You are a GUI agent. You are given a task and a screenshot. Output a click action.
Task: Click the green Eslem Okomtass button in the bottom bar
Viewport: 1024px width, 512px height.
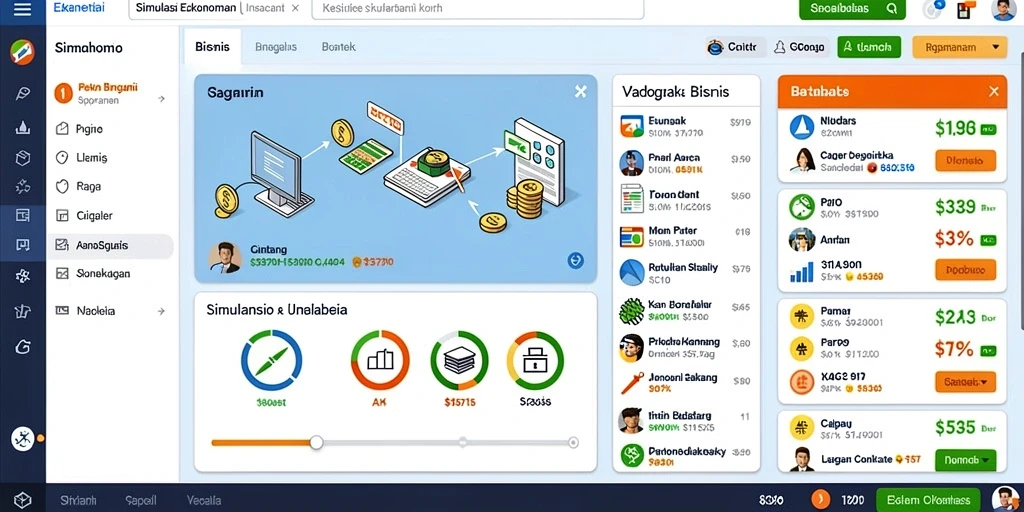(x=928, y=500)
